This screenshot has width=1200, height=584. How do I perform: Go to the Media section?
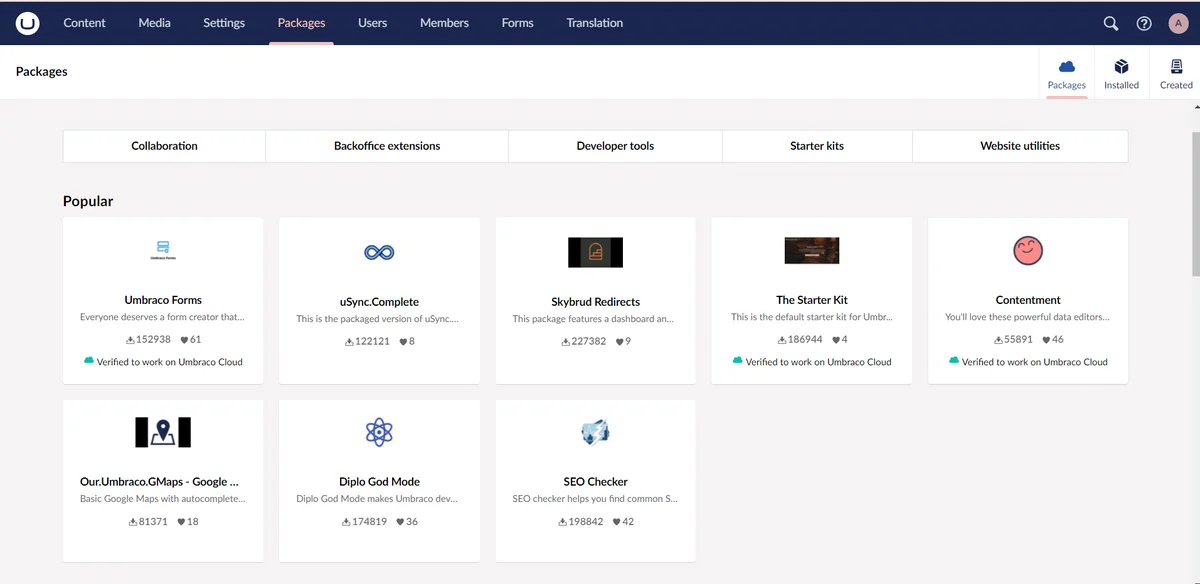(x=154, y=23)
